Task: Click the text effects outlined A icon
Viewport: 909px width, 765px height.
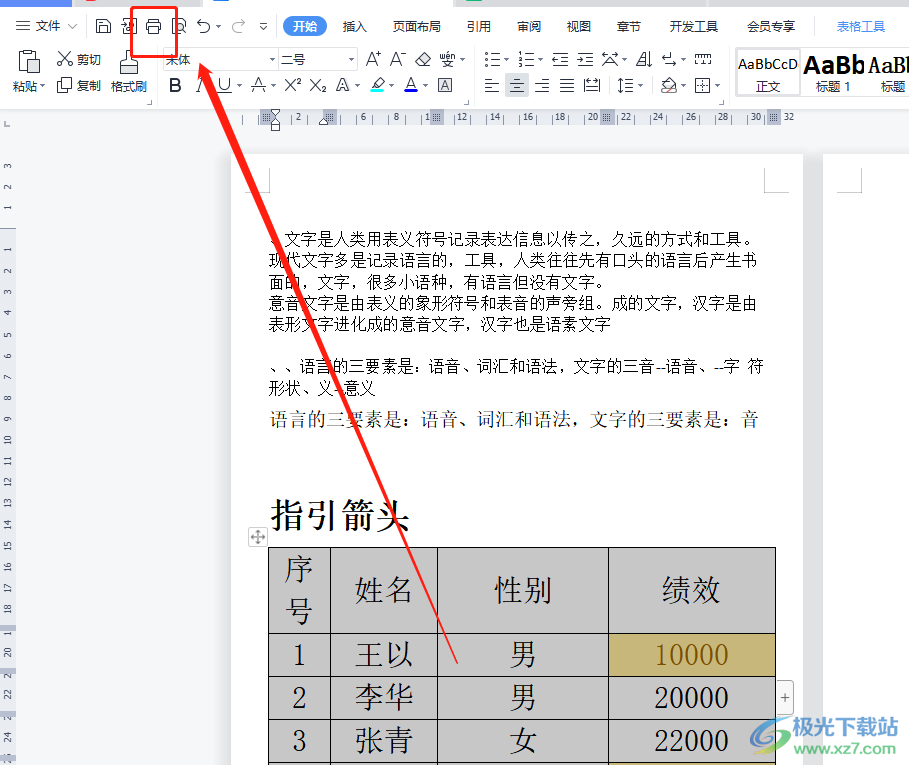Action: click(x=343, y=86)
